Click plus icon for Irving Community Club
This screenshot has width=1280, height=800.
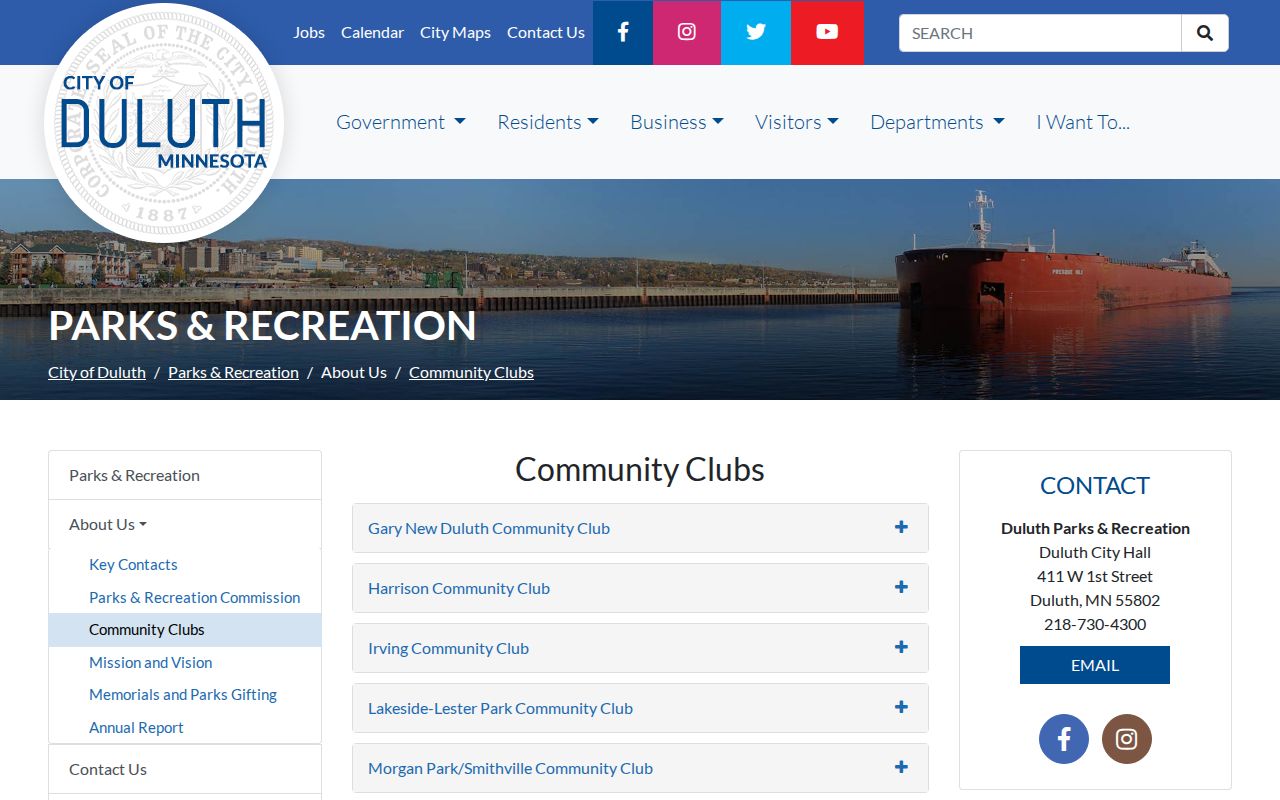(x=901, y=647)
